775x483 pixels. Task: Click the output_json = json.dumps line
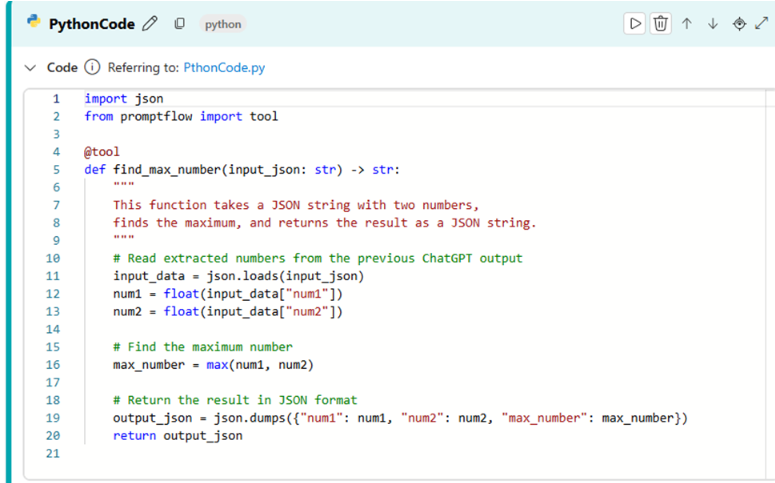tap(400, 418)
